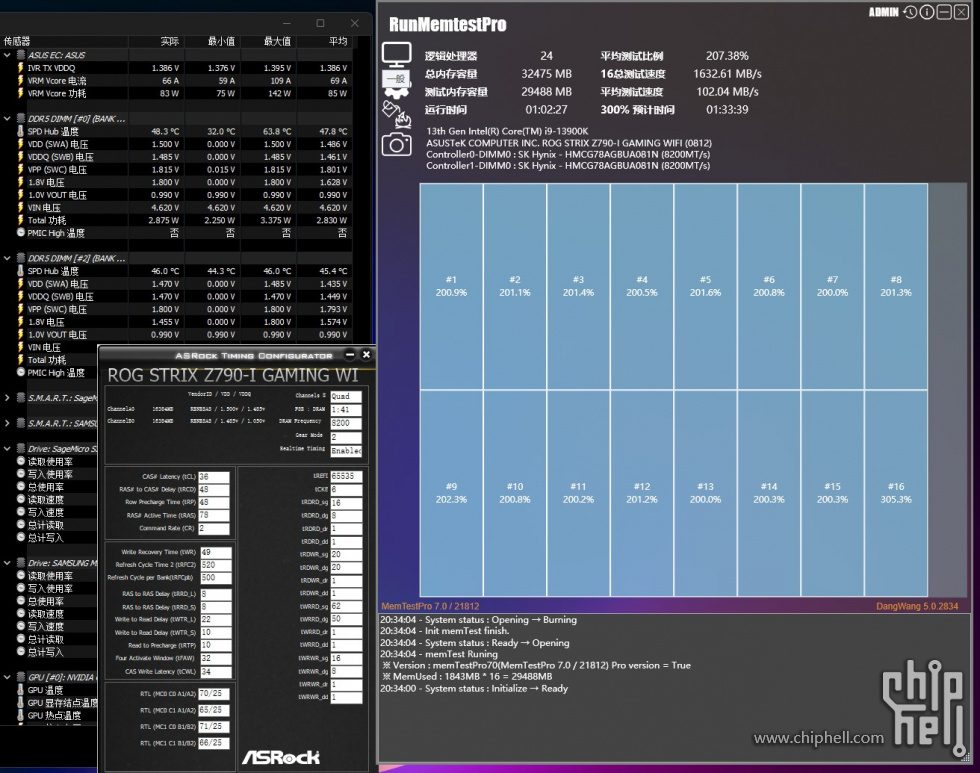Click the RTL (MC0 C0 A1/A2) field
Screen dimensions: 980x773
[214, 694]
